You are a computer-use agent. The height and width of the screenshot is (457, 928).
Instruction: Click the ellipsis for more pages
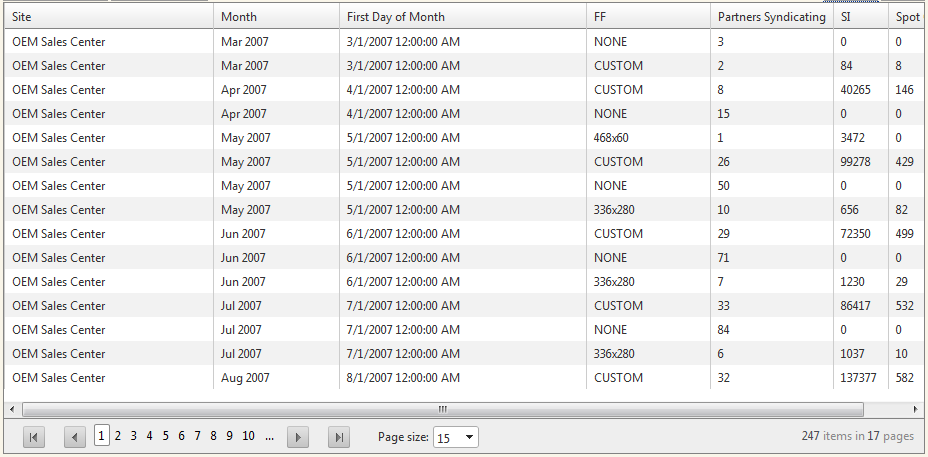tap(270, 436)
